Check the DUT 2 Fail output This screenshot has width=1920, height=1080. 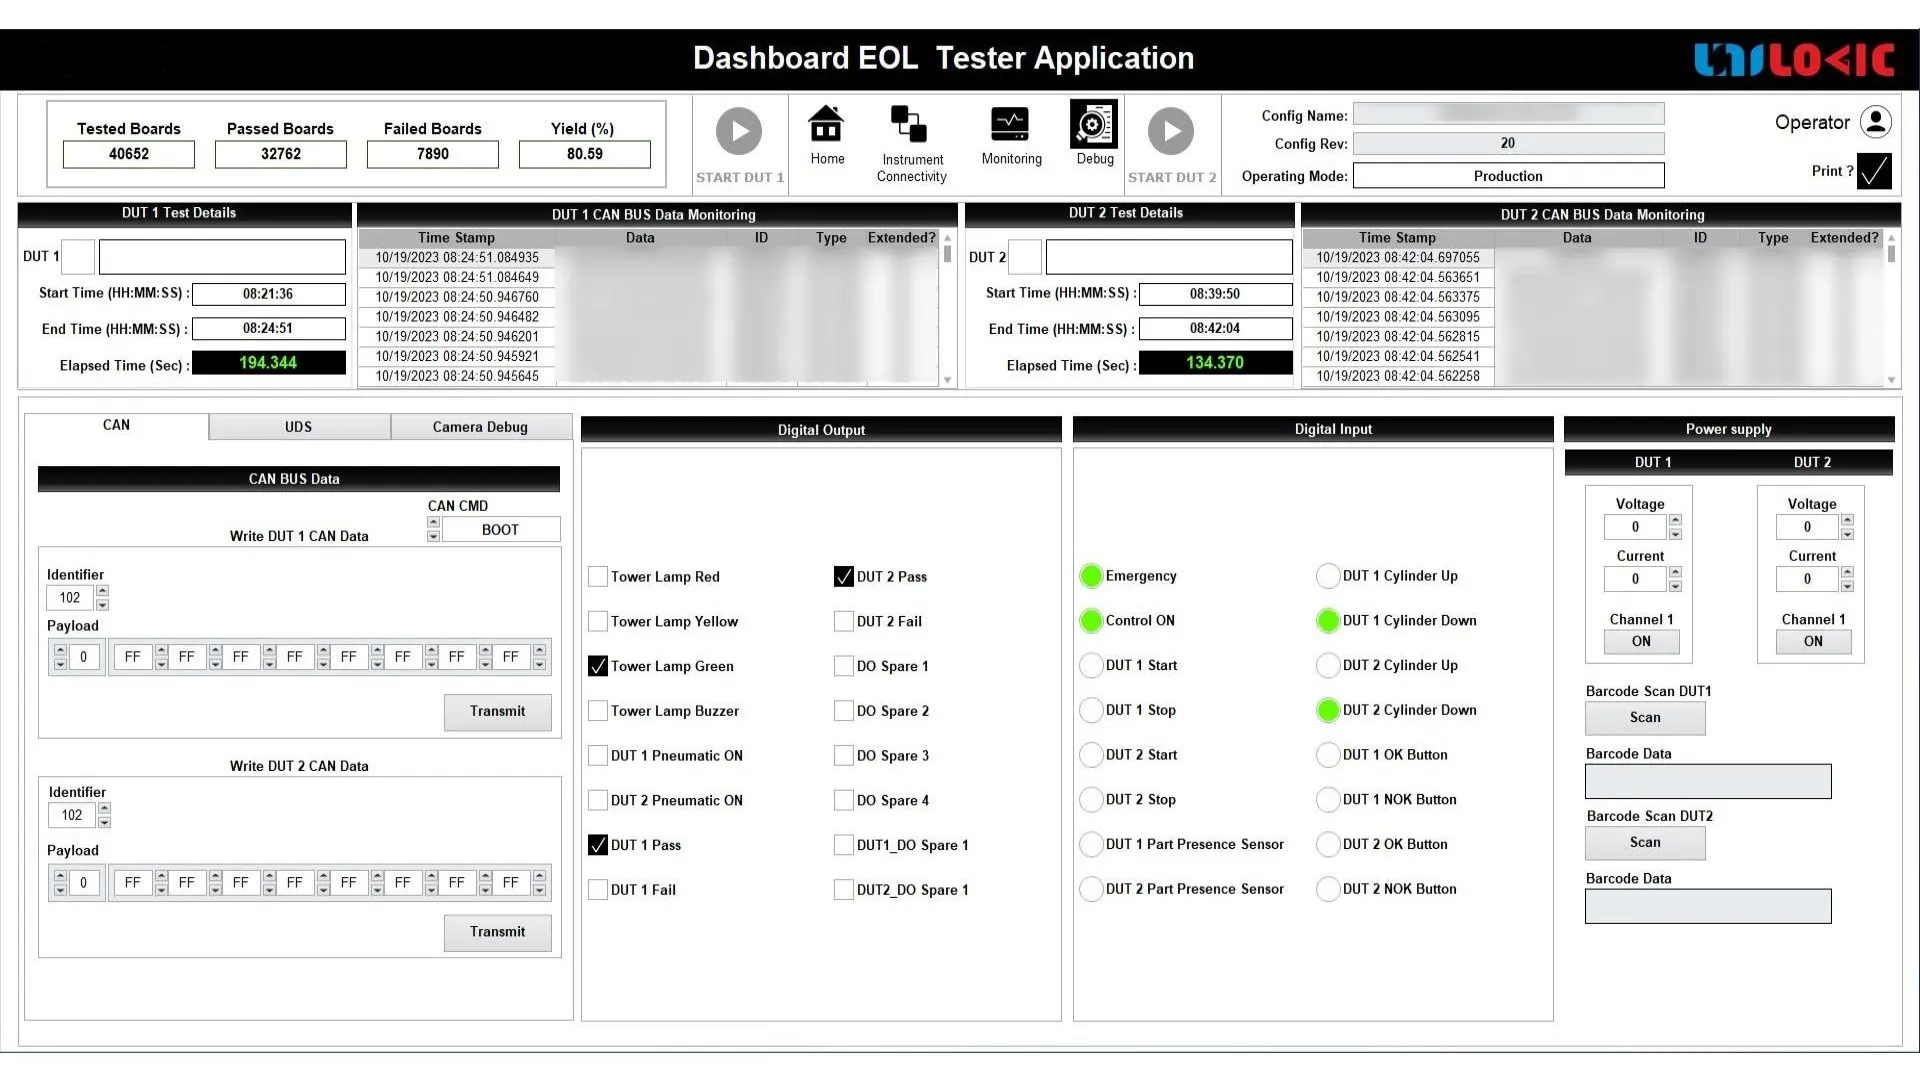844,621
